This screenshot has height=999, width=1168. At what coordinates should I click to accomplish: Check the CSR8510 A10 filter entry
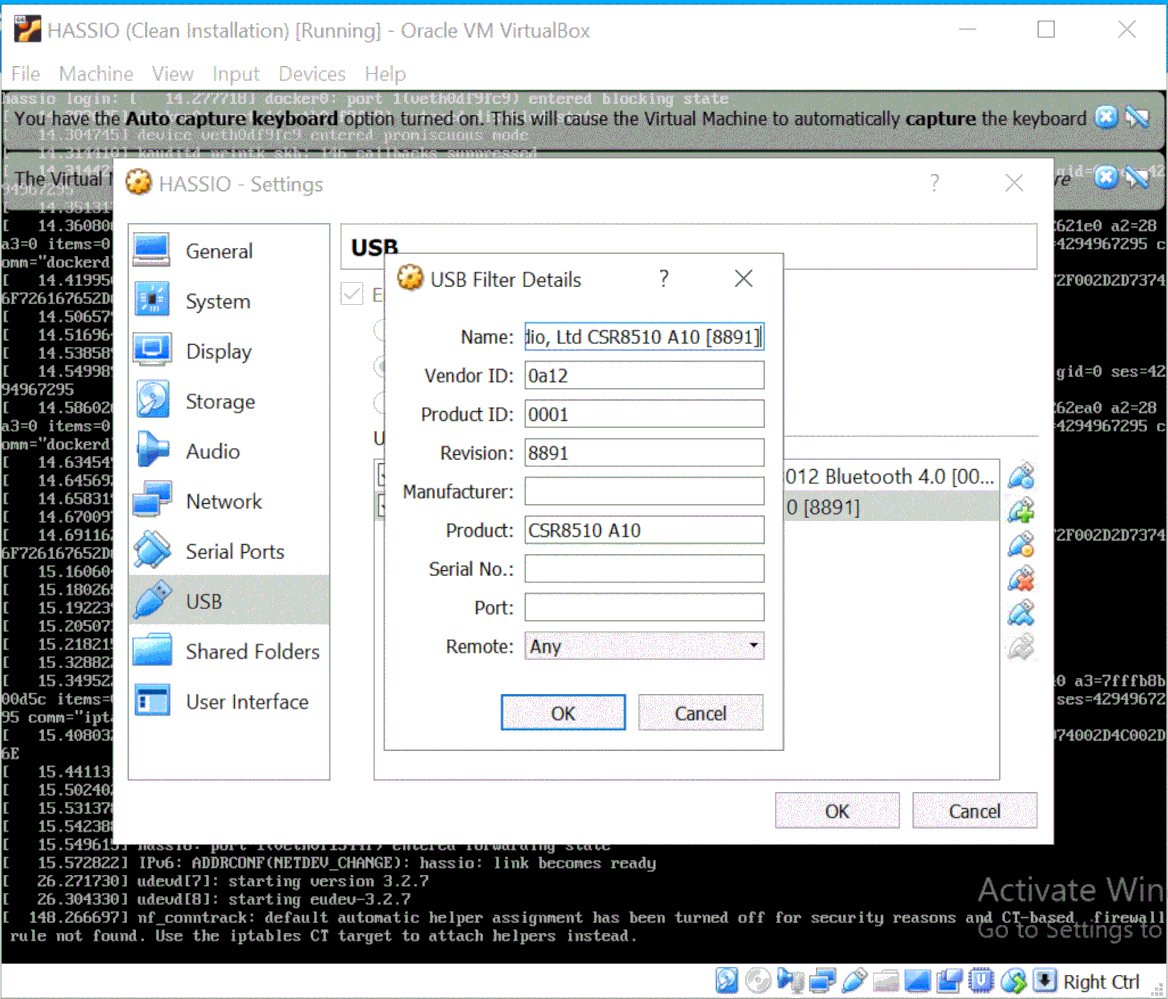pos(382,507)
